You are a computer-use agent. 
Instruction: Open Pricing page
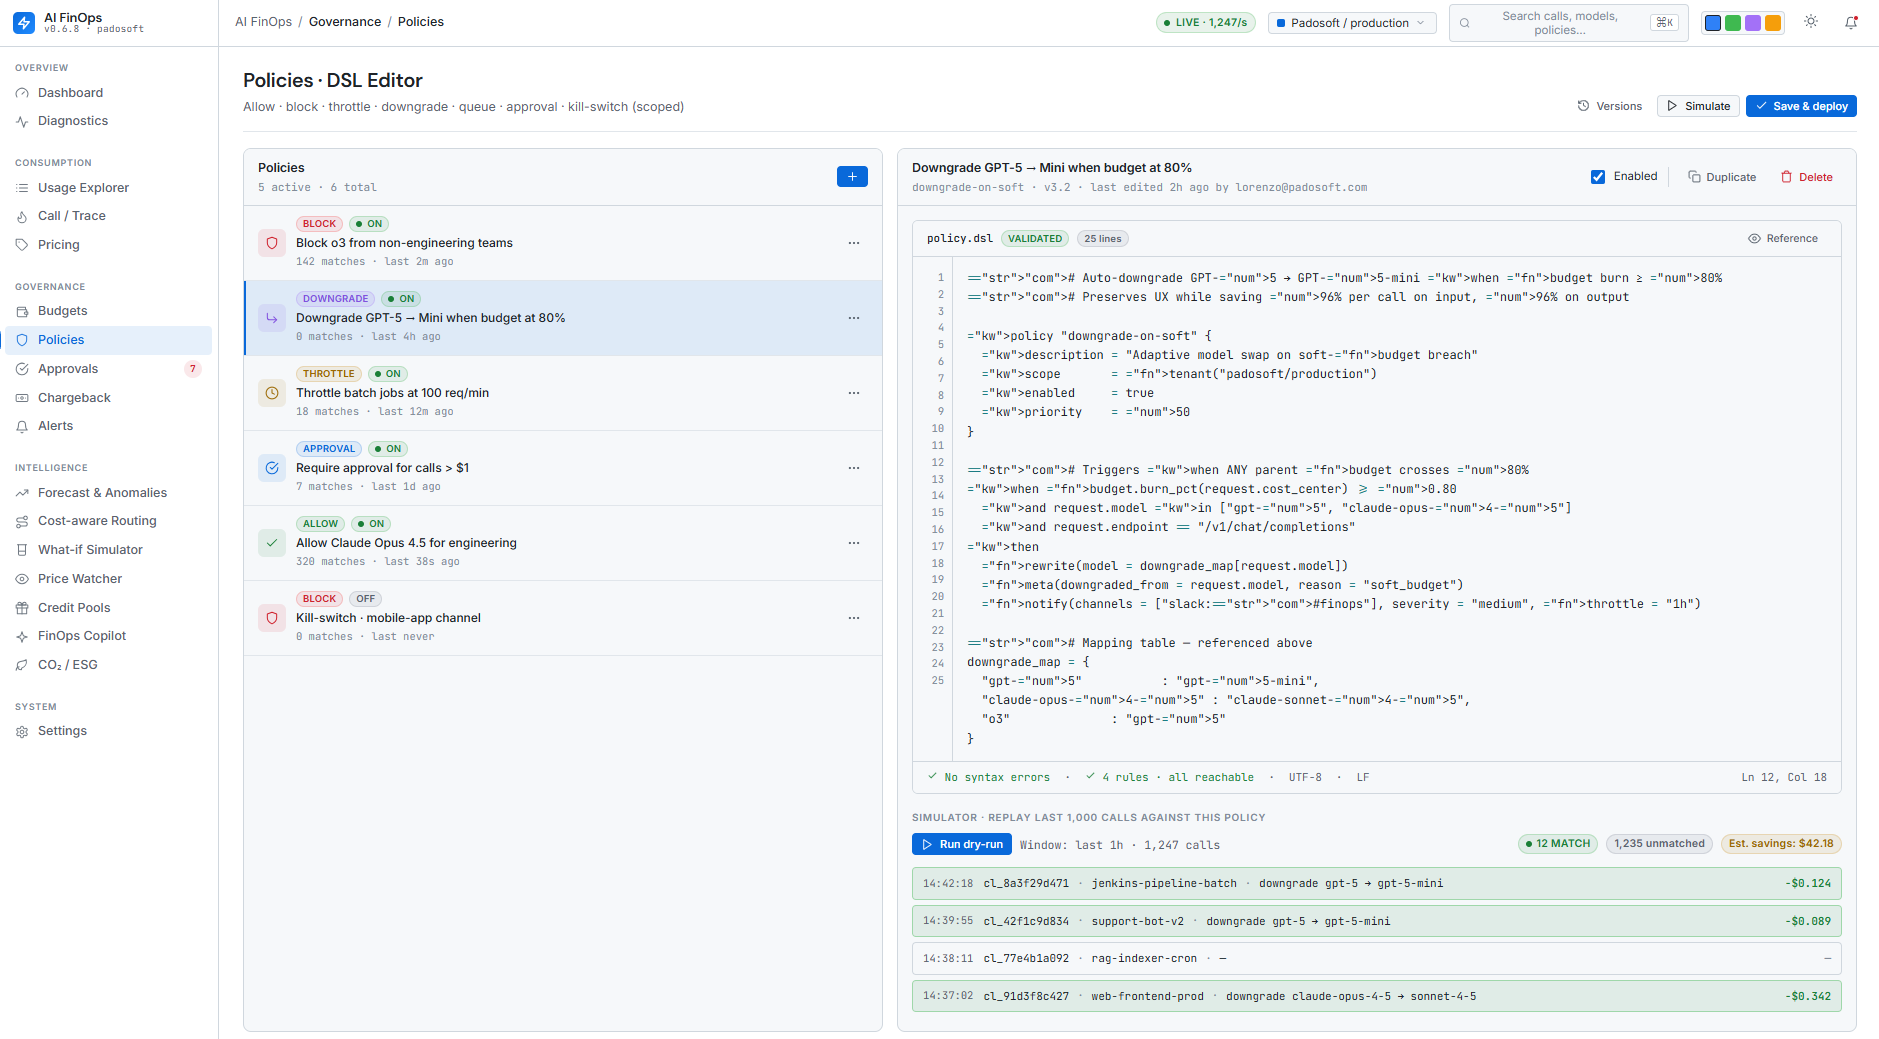(x=108, y=245)
